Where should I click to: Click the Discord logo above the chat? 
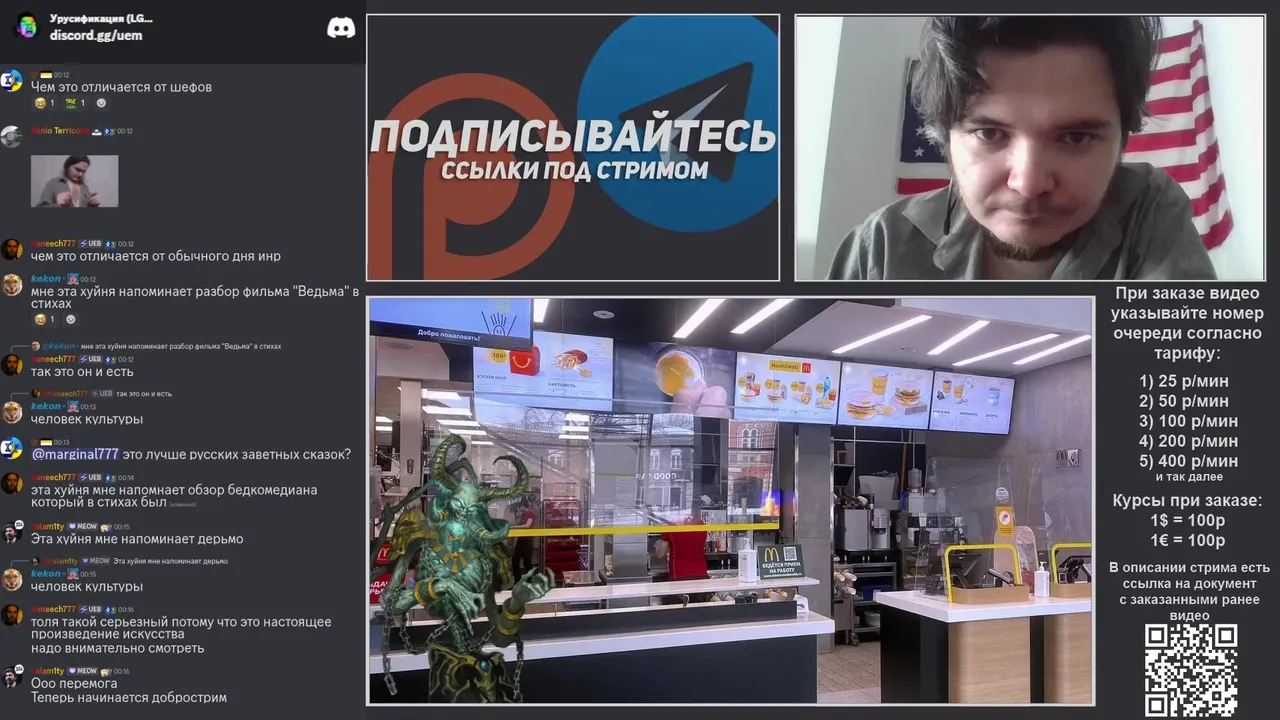click(341, 28)
